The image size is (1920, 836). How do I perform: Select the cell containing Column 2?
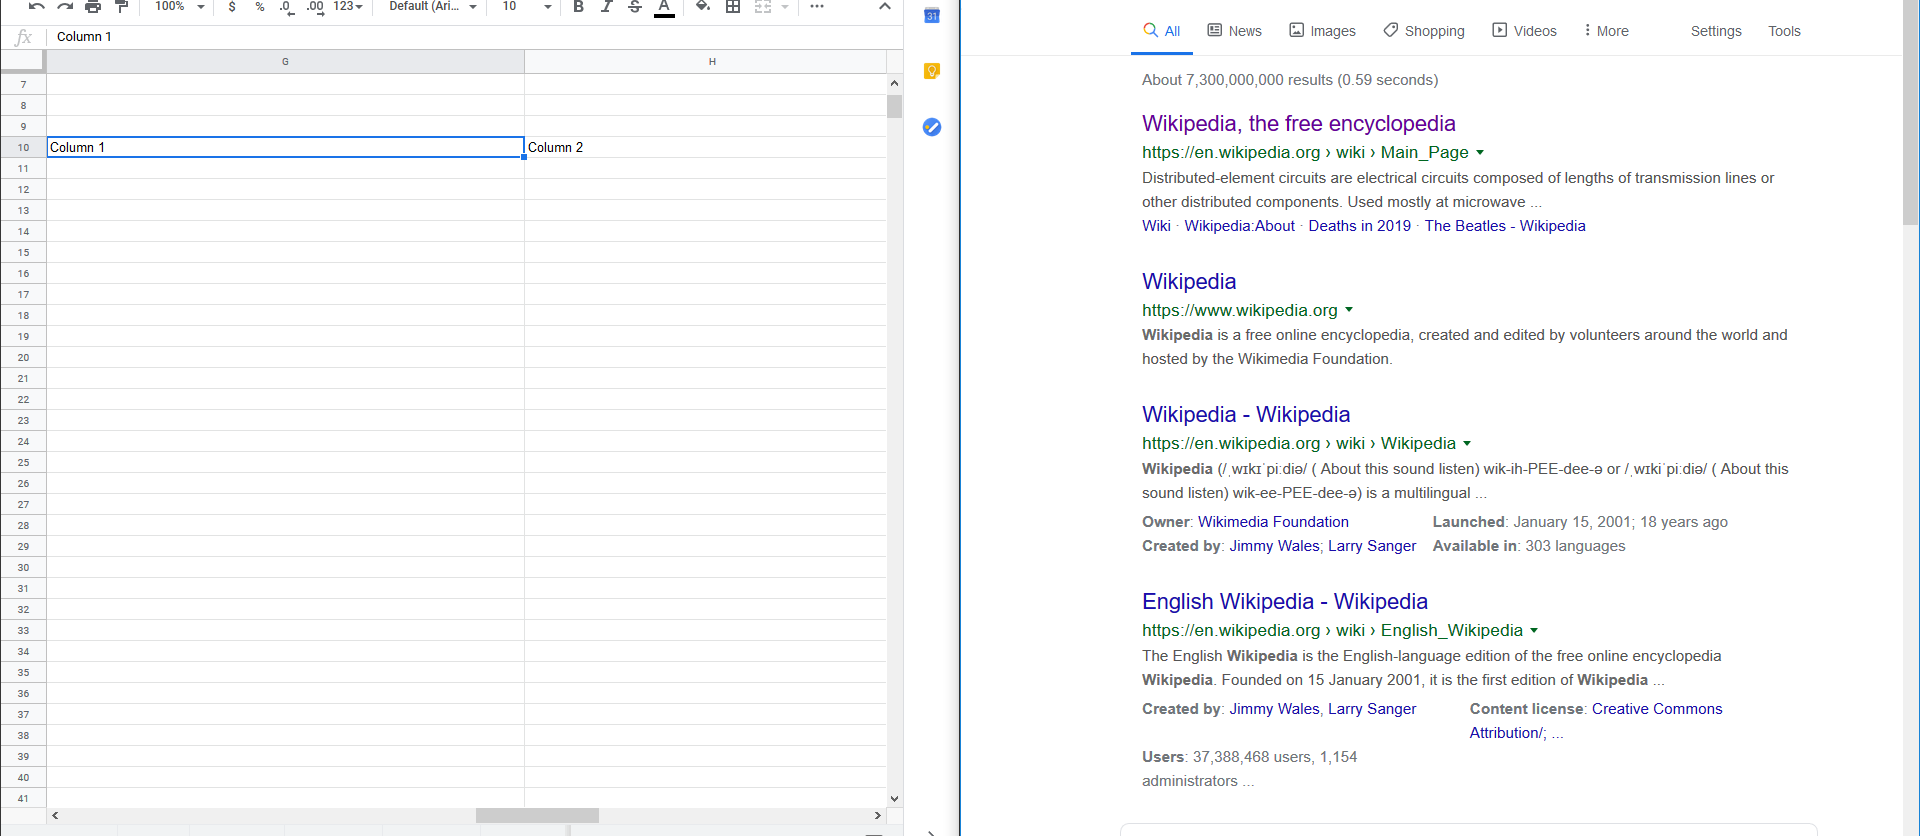pos(706,147)
